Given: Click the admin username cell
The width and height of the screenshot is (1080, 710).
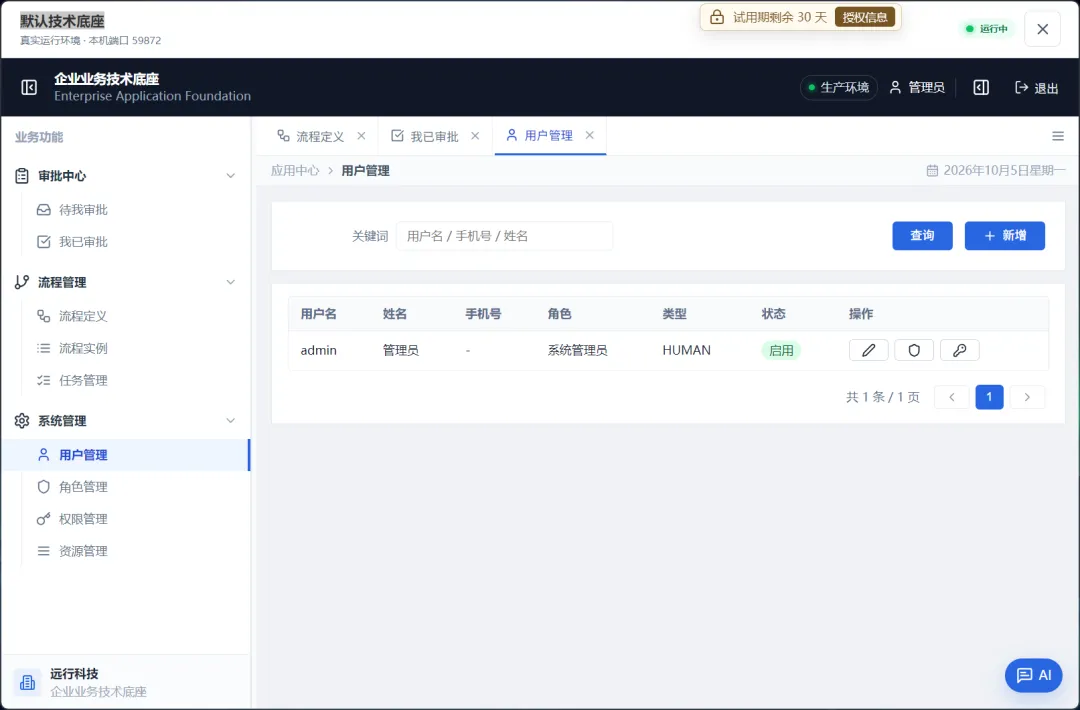Looking at the screenshot, I should pos(318,350).
